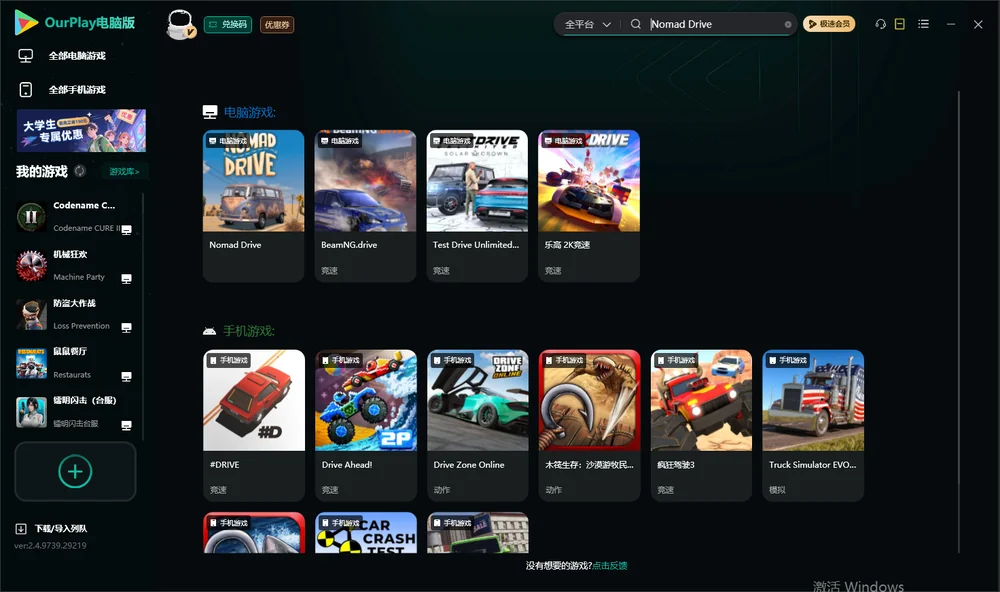The height and width of the screenshot is (592, 1000).
Task: Open customer service headset icon
Action: (x=880, y=24)
